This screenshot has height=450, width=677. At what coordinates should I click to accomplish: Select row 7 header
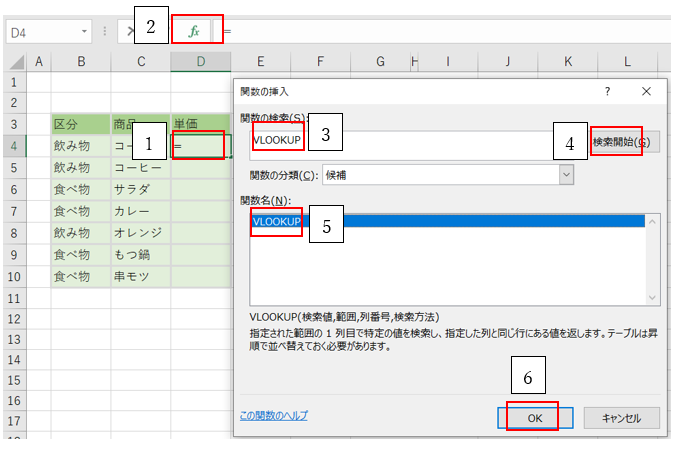tap(14, 211)
